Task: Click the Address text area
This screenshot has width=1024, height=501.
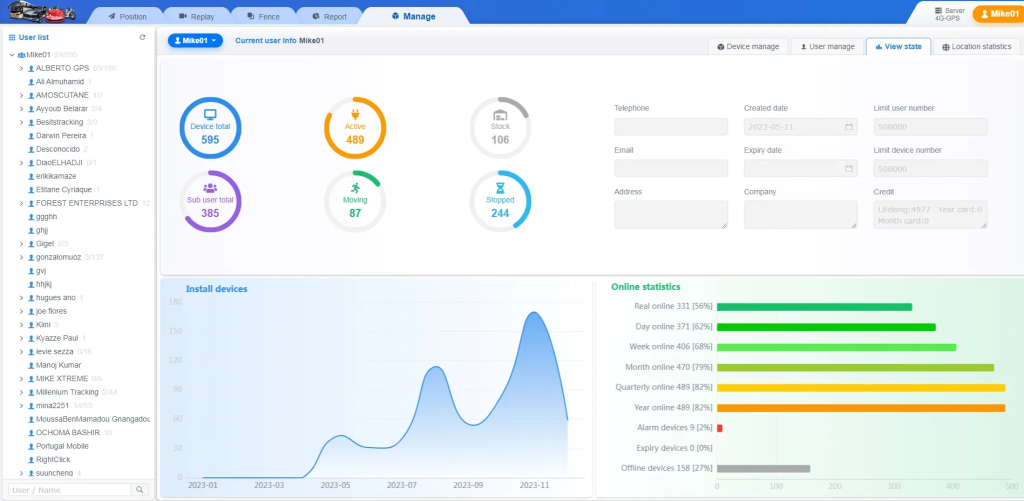Action: (x=671, y=214)
